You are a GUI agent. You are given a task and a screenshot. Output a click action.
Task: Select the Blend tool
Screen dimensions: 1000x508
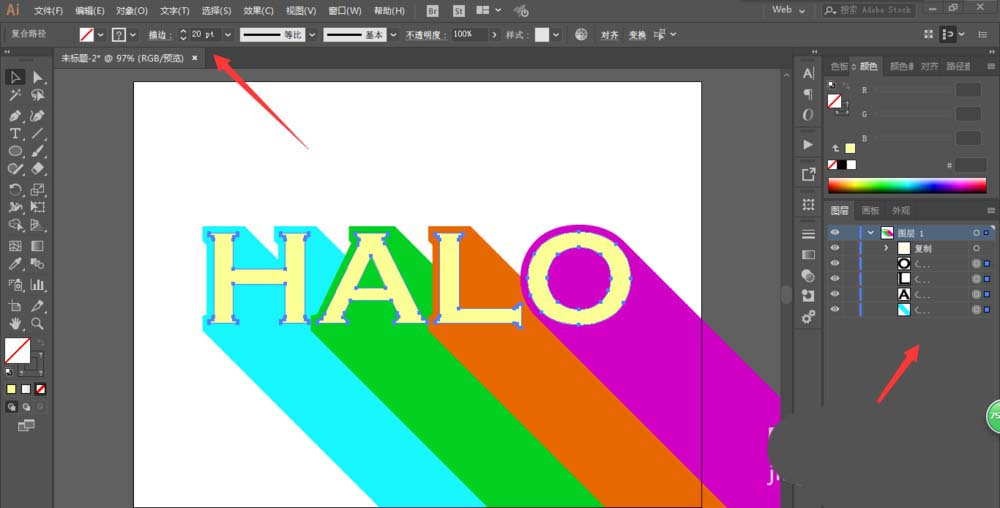coord(38,264)
